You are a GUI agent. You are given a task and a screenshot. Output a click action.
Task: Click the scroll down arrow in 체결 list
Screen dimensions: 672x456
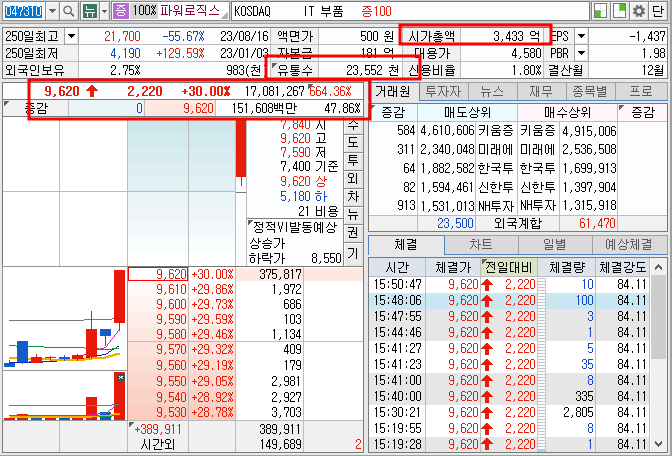(659, 444)
